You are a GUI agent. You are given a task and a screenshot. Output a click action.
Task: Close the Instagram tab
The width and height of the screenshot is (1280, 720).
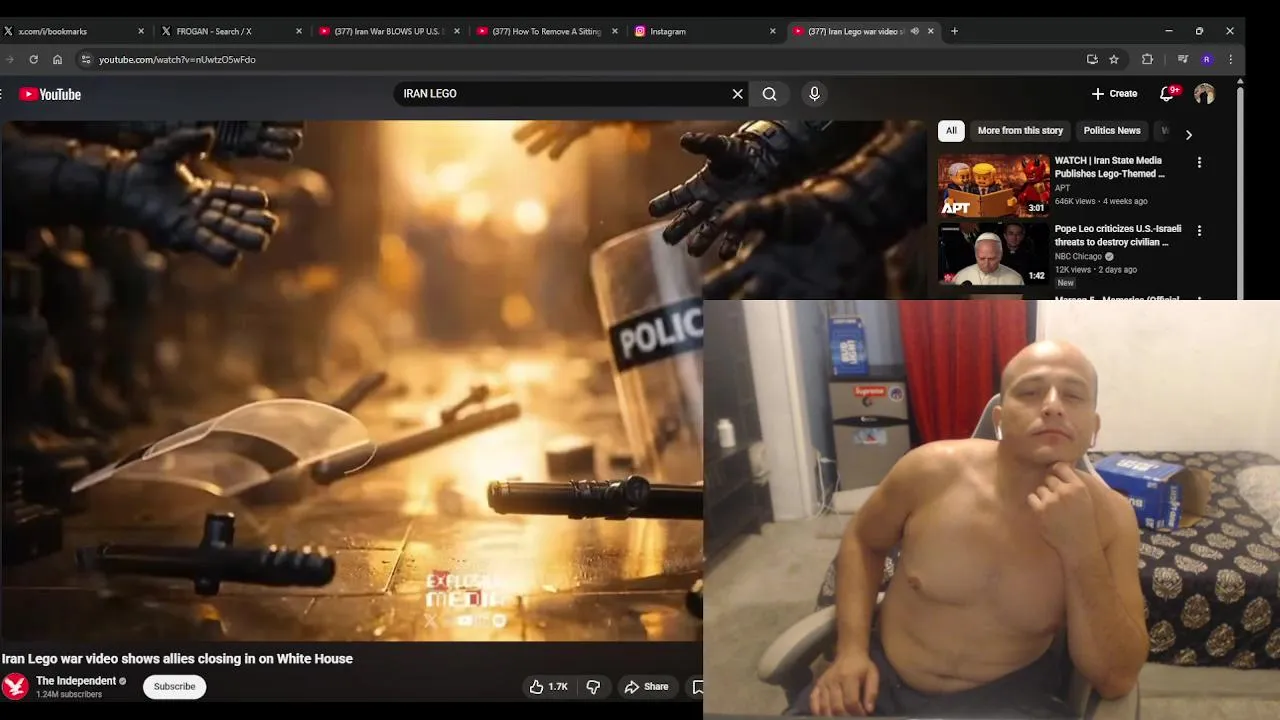coord(772,31)
